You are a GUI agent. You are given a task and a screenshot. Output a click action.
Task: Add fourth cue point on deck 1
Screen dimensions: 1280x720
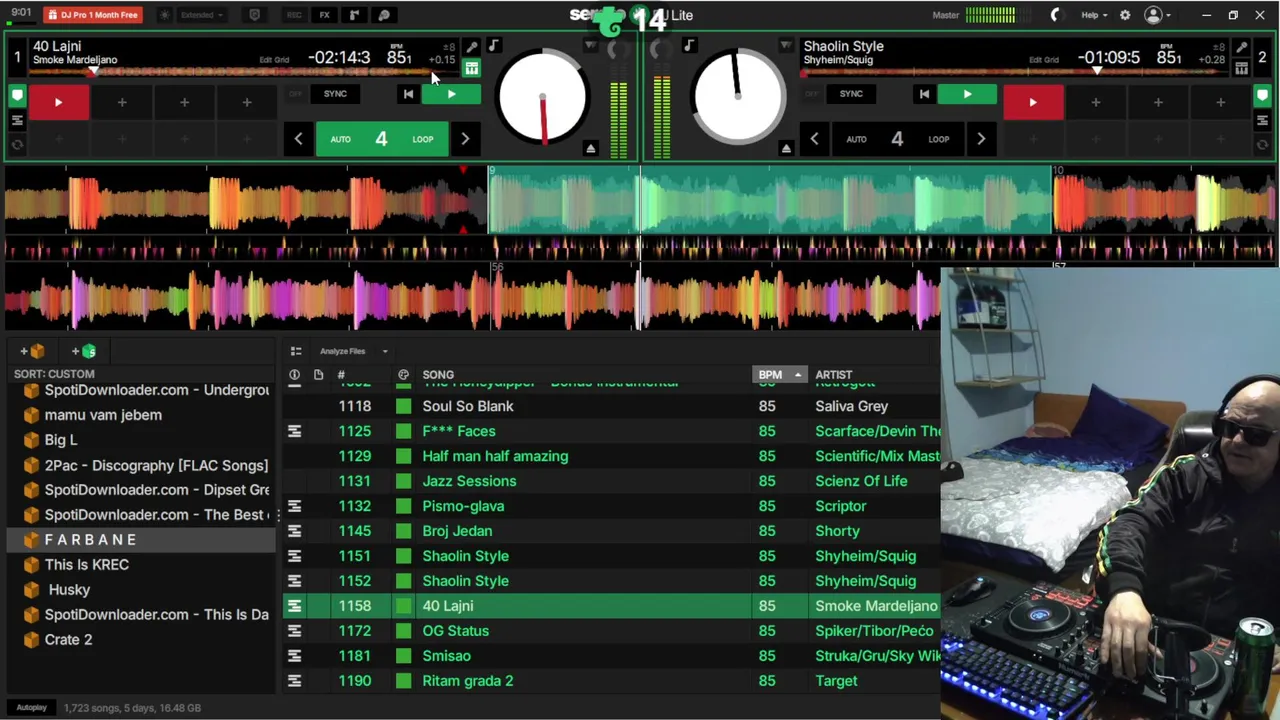pos(246,102)
